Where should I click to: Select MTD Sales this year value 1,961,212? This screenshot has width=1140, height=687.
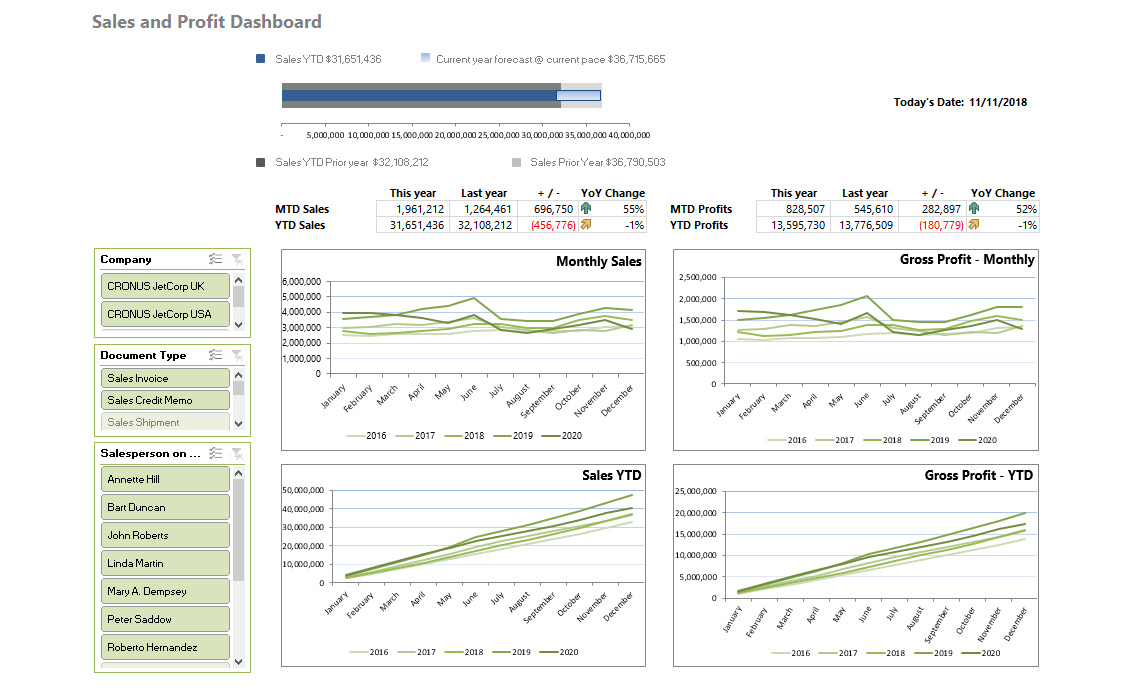[x=412, y=209]
